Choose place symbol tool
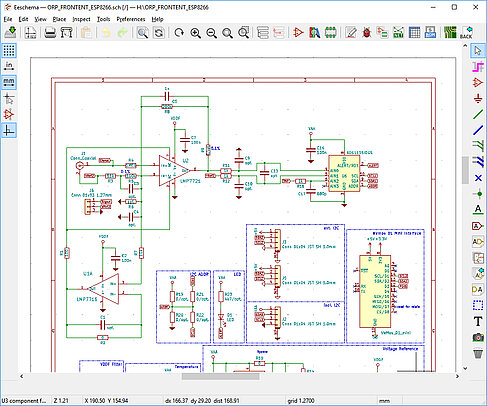 tap(478, 82)
